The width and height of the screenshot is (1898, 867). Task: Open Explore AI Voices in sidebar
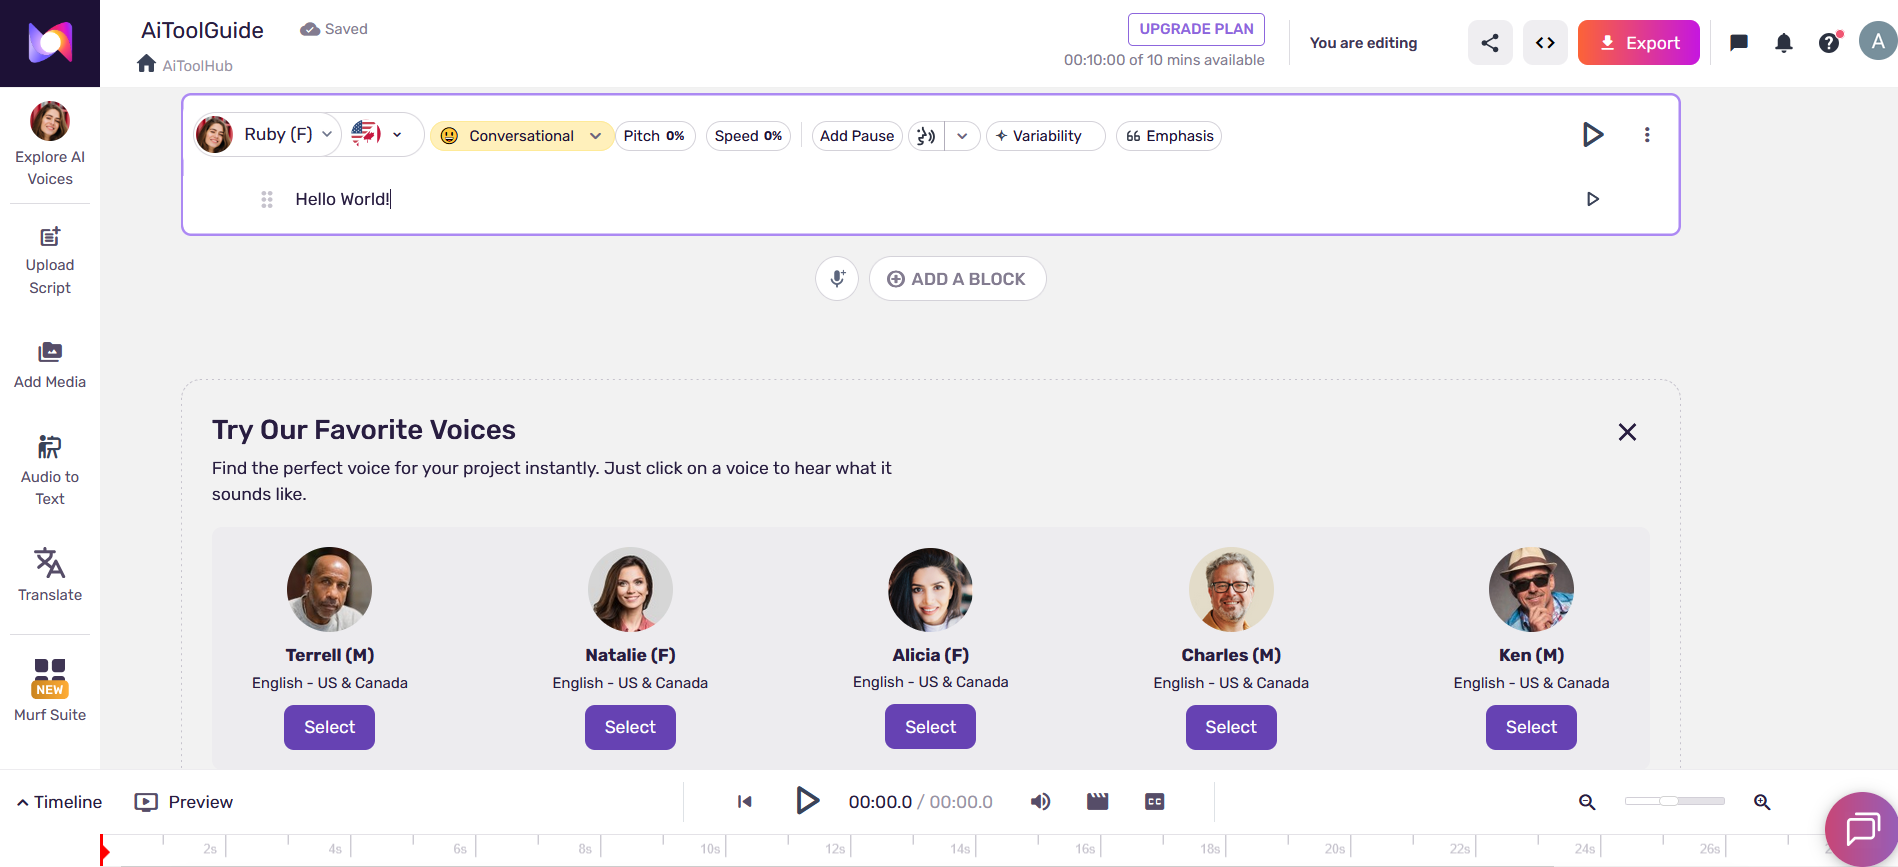click(50, 145)
